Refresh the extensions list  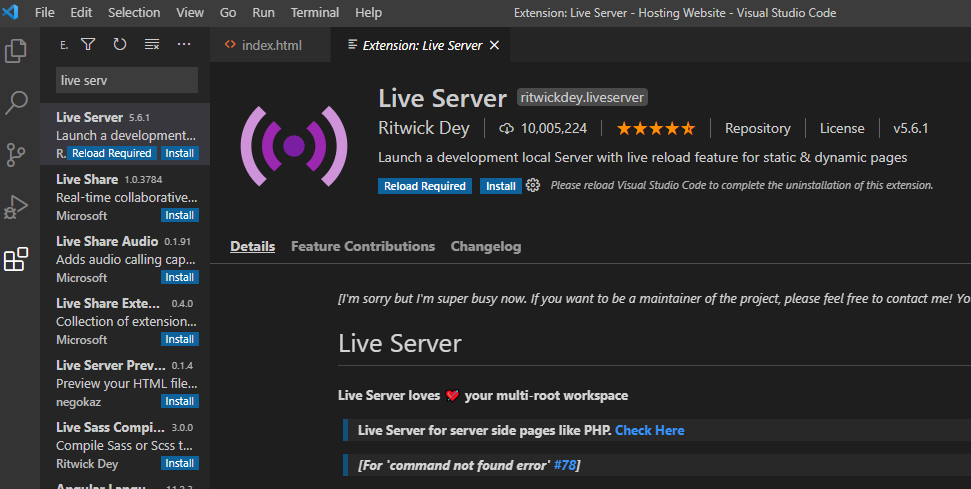(x=120, y=44)
